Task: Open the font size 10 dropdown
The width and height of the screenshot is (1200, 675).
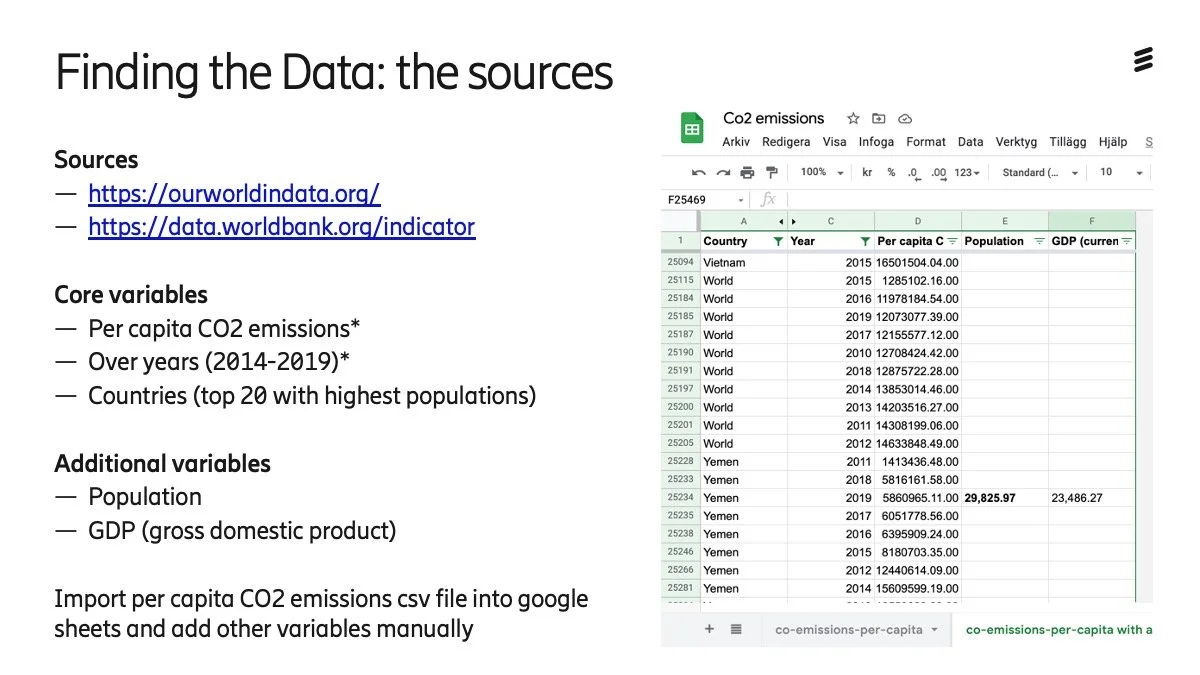Action: tap(1121, 172)
